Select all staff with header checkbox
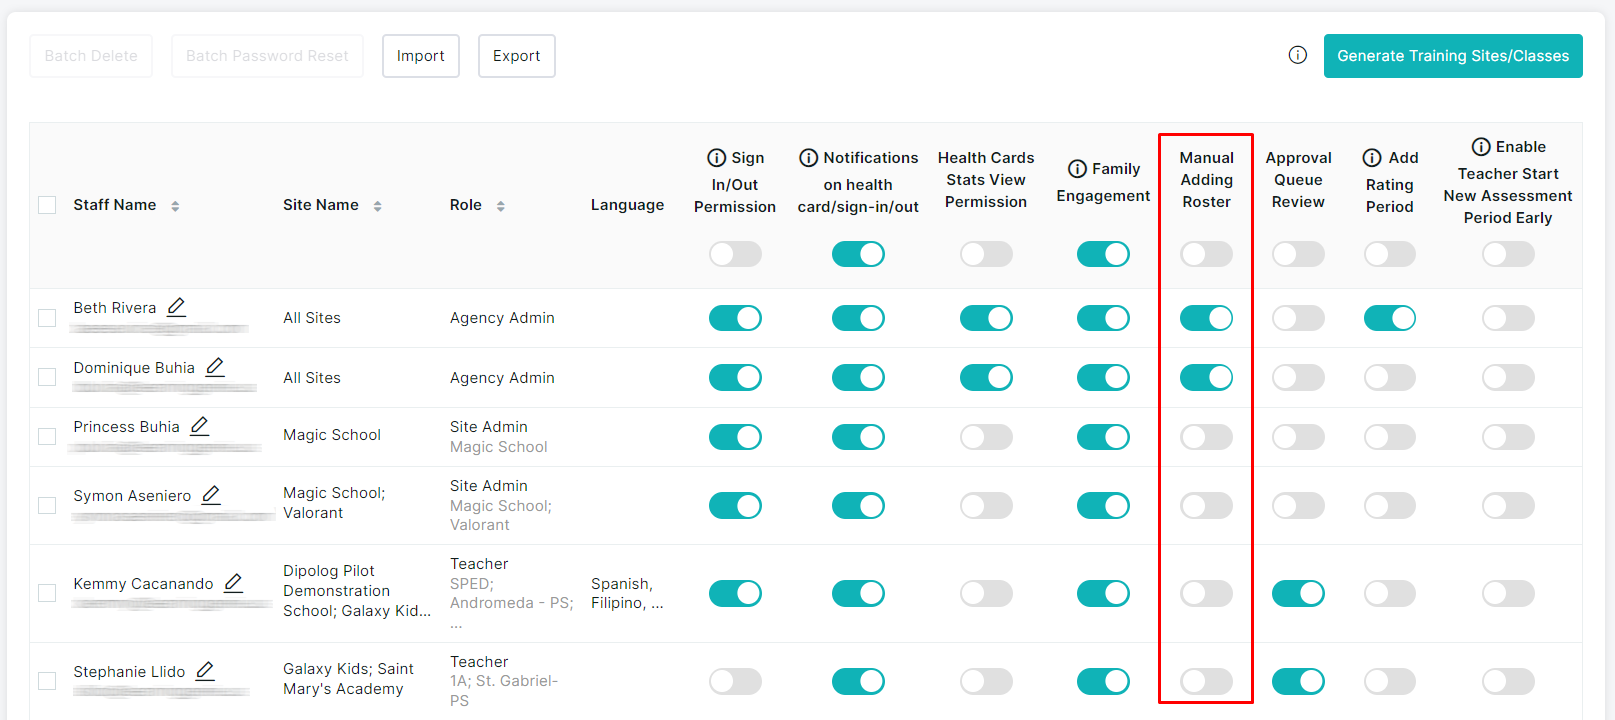Viewport: 1615px width, 720px height. (x=47, y=205)
